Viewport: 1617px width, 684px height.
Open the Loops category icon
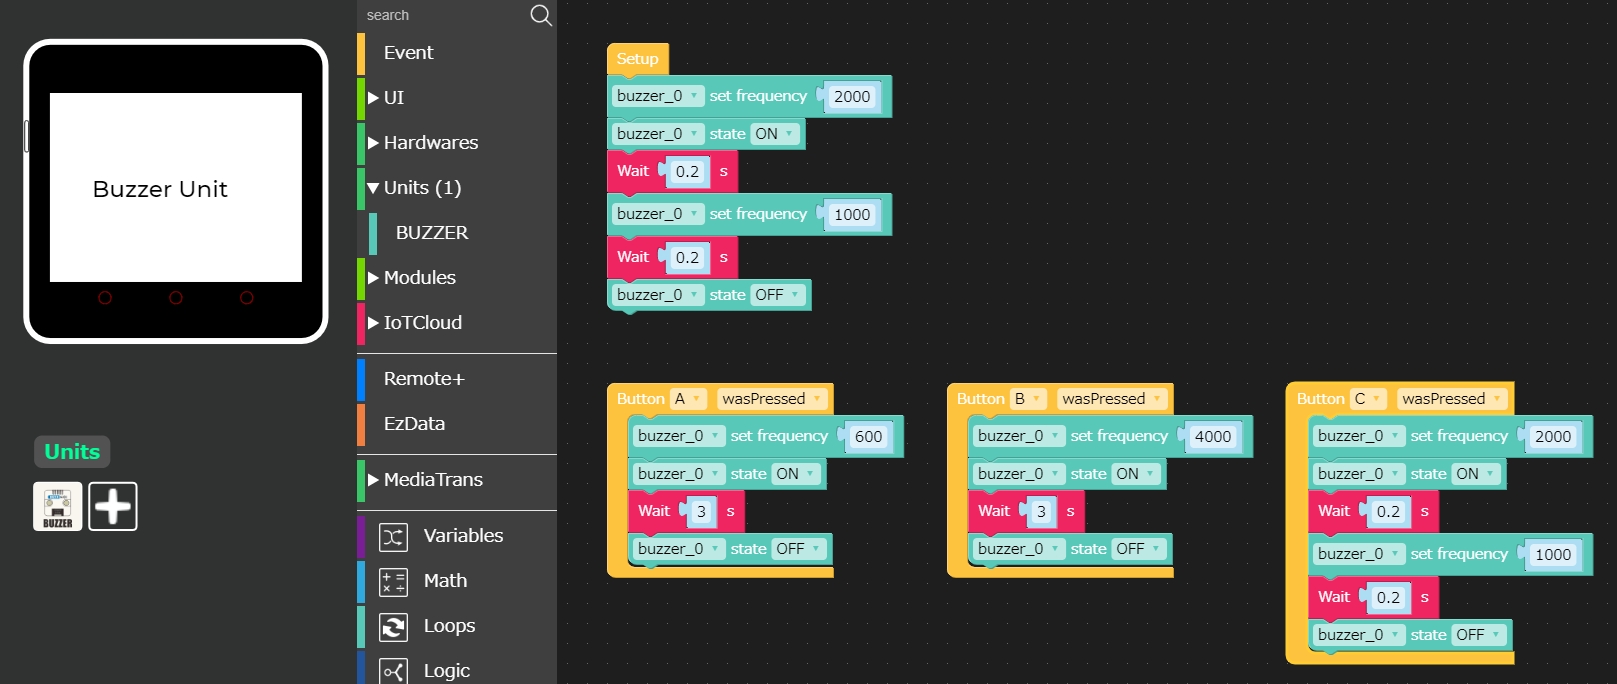(x=393, y=627)
